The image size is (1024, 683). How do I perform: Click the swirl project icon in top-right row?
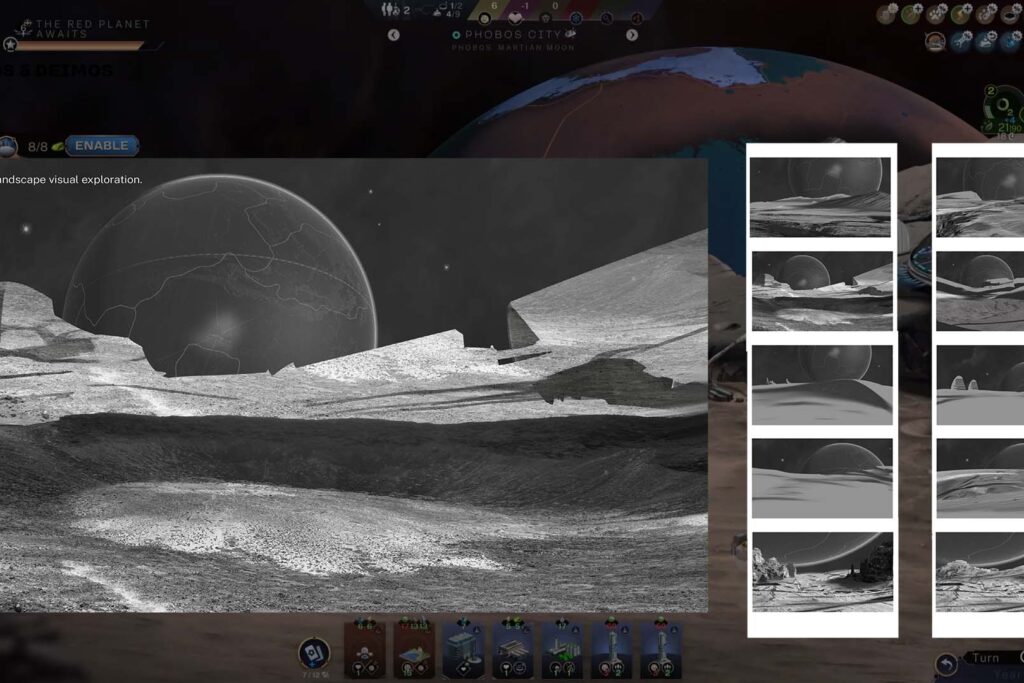point(987,14)
